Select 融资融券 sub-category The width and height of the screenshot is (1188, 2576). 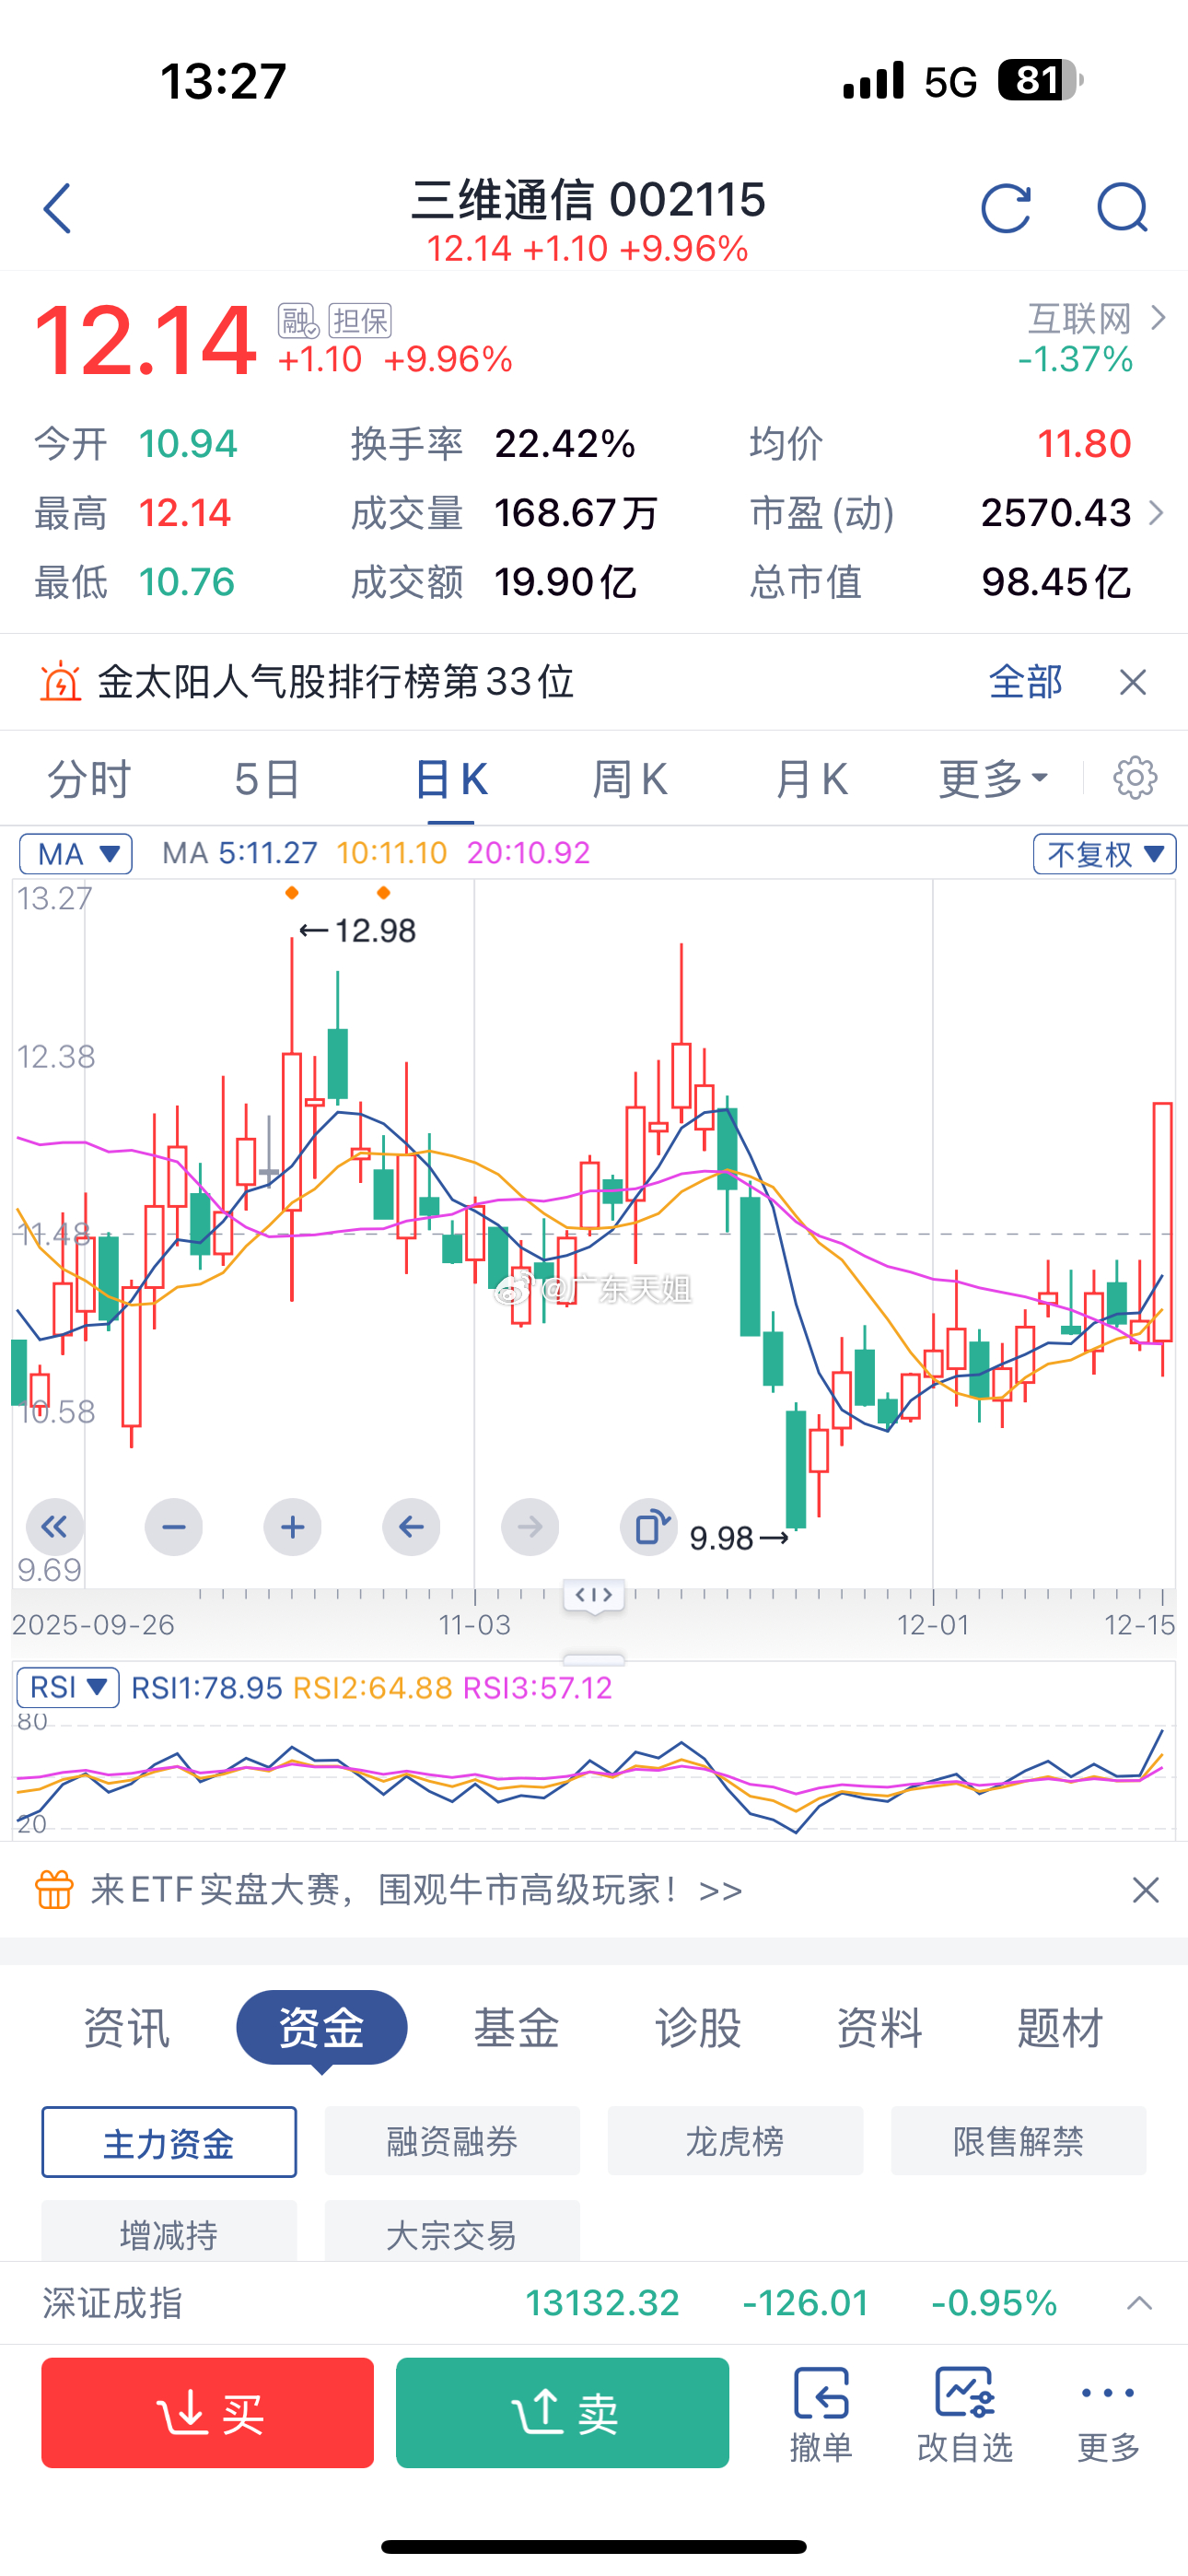452,2141
